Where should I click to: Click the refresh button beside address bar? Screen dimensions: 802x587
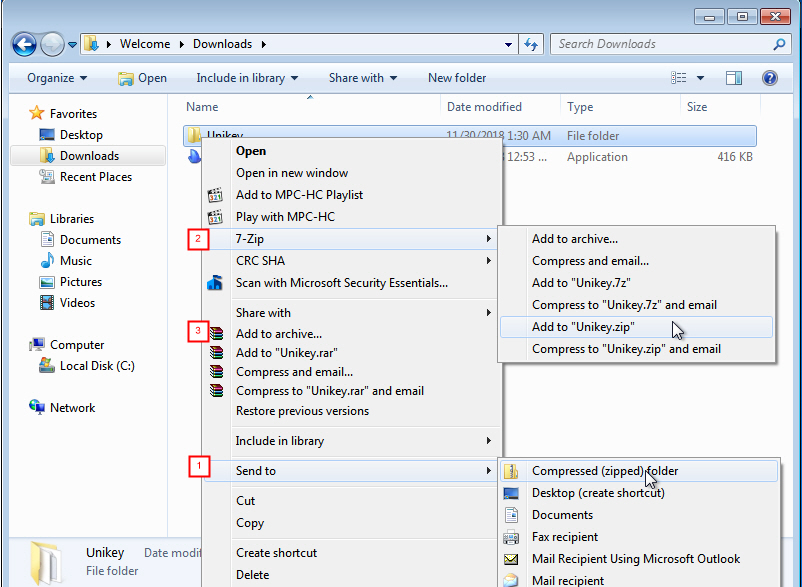coord(531,44)
